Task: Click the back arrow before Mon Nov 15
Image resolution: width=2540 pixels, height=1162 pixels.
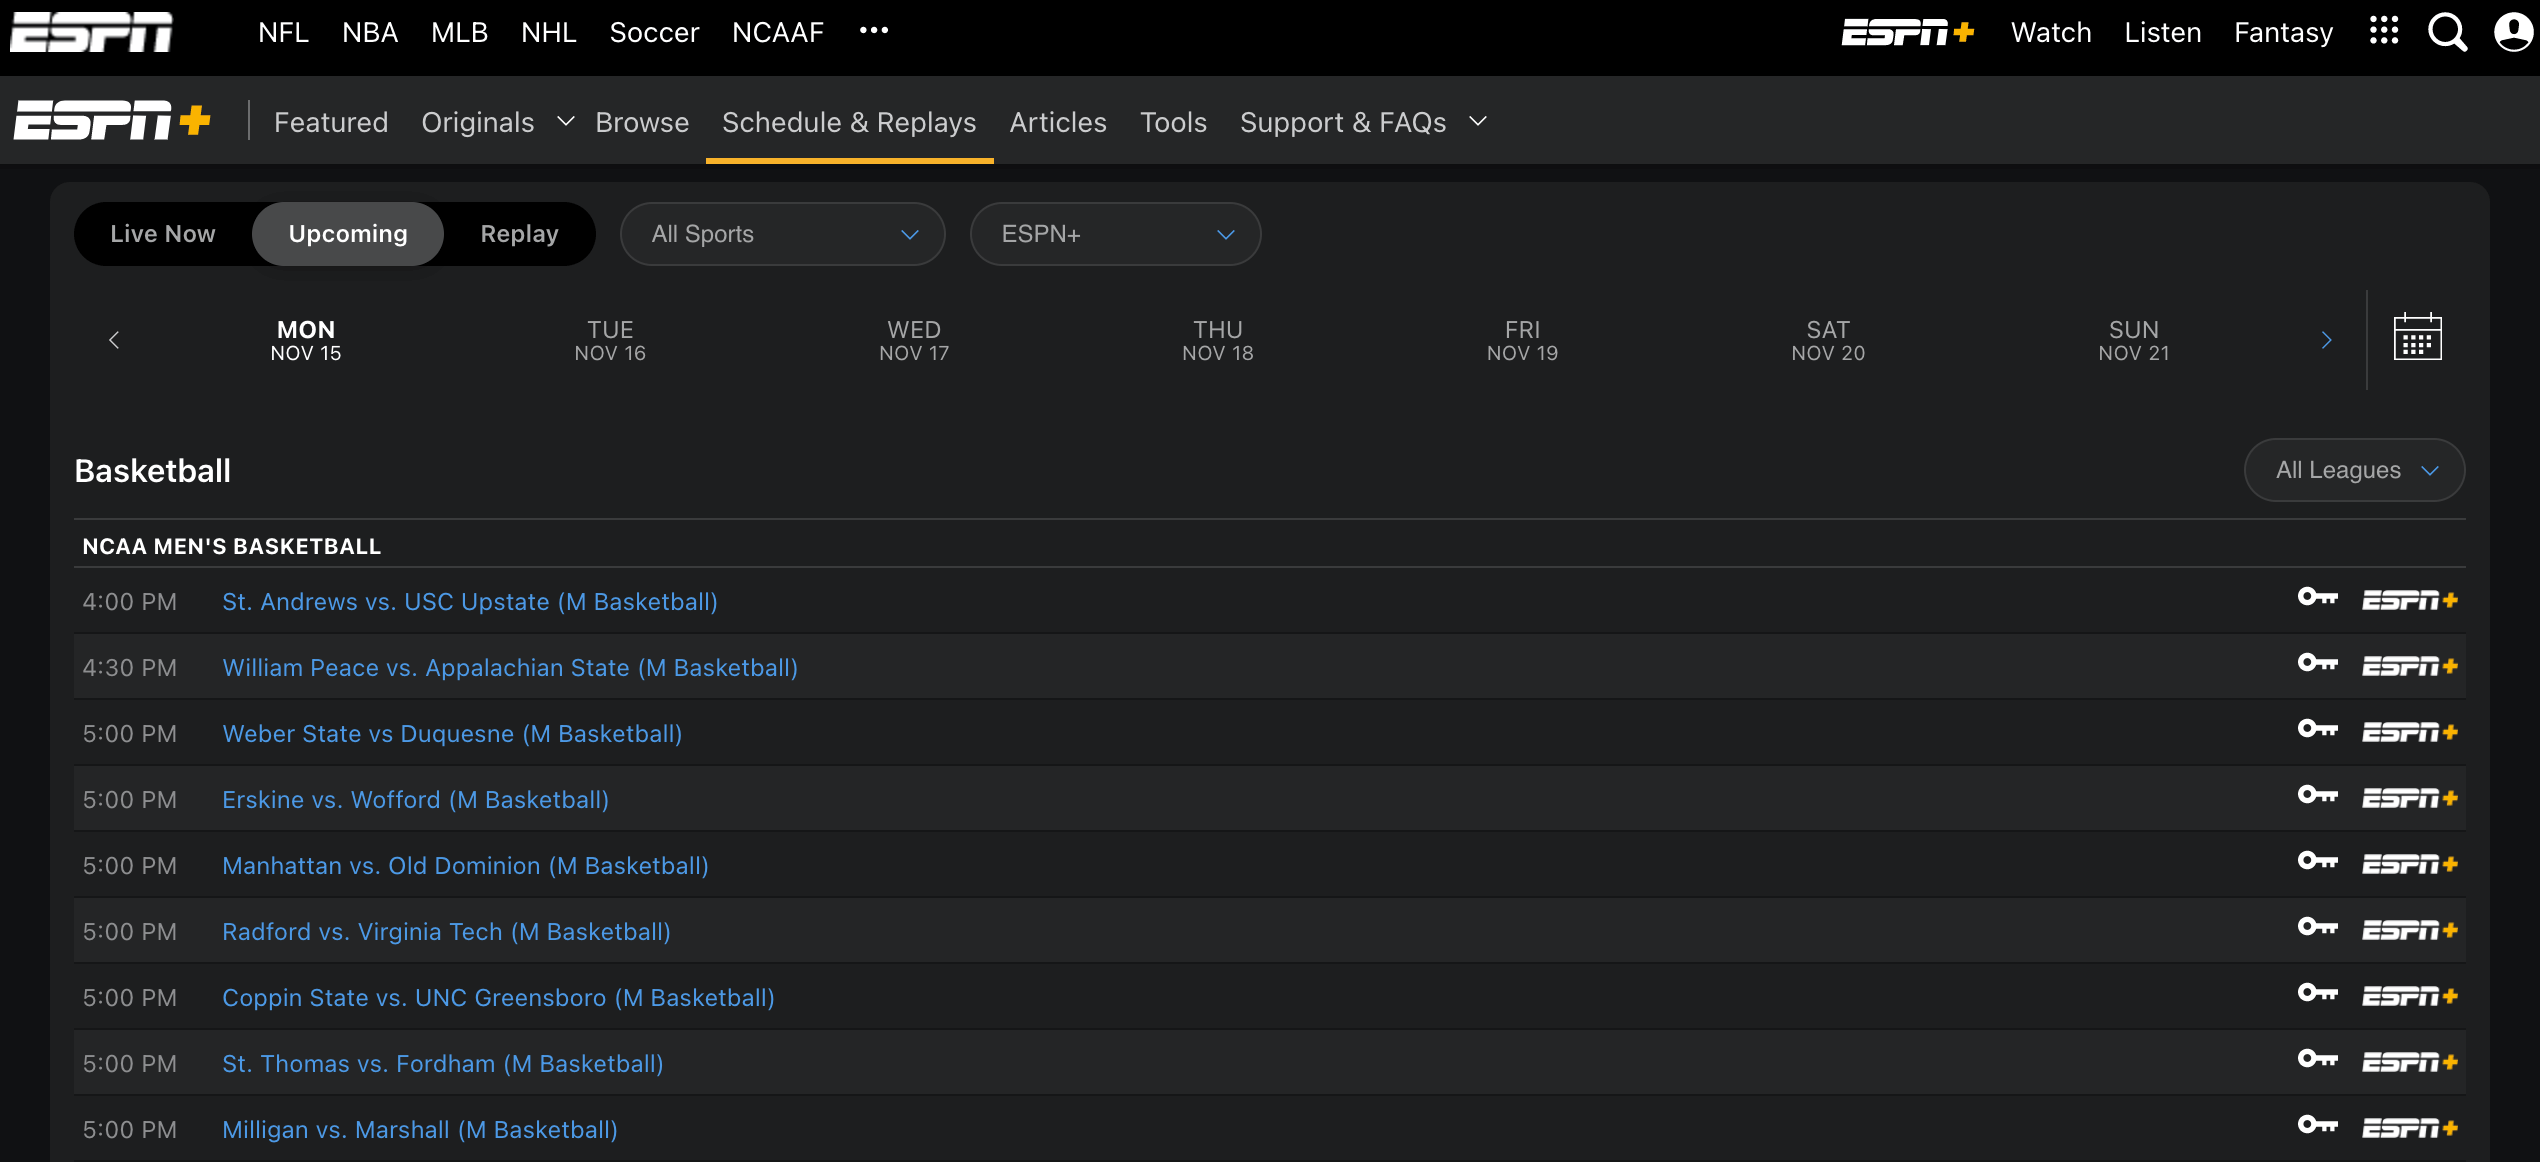Action: [114, 339]
